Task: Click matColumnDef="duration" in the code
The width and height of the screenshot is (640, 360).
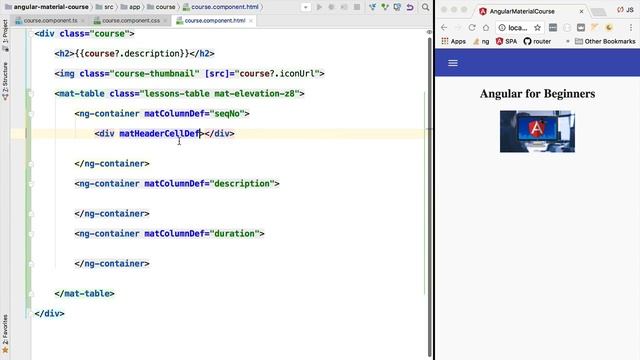Action: pos(202,233)
